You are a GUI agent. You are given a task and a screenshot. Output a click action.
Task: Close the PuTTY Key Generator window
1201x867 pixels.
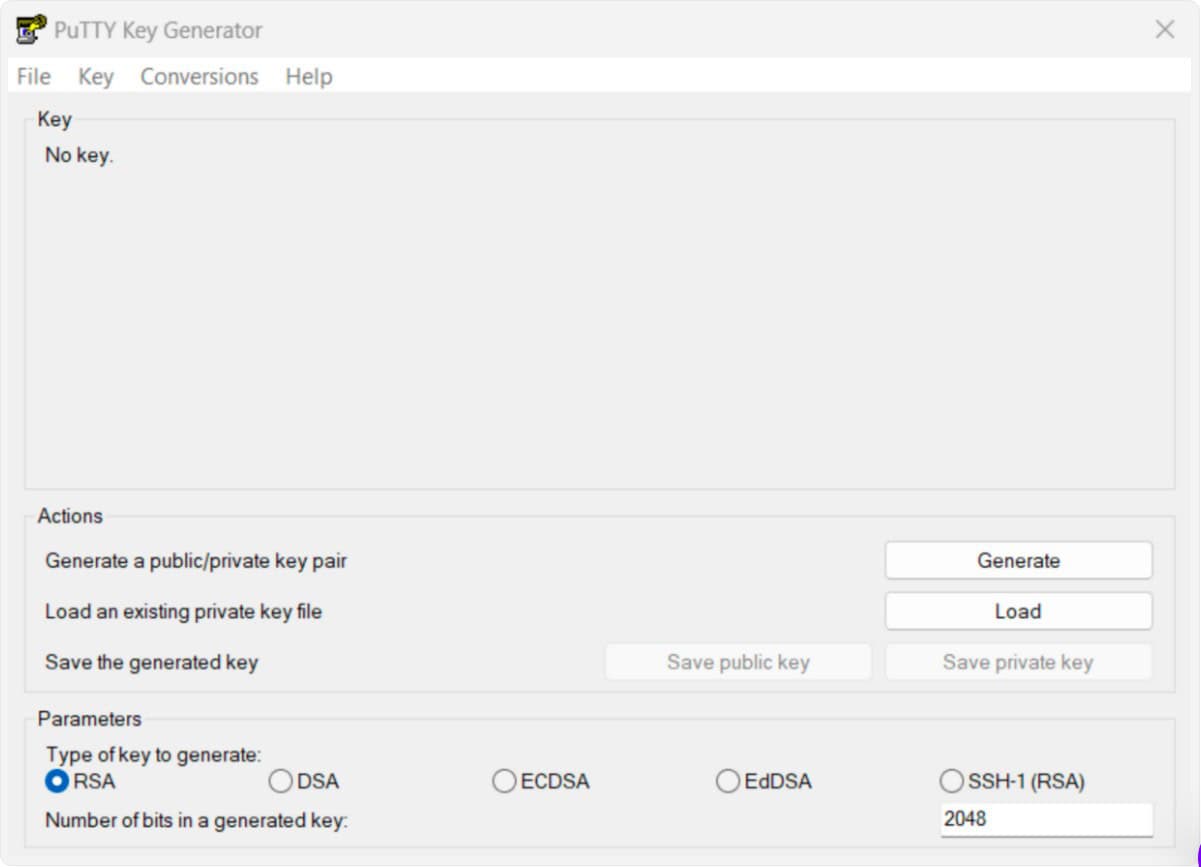click(x=1165, y=30)
